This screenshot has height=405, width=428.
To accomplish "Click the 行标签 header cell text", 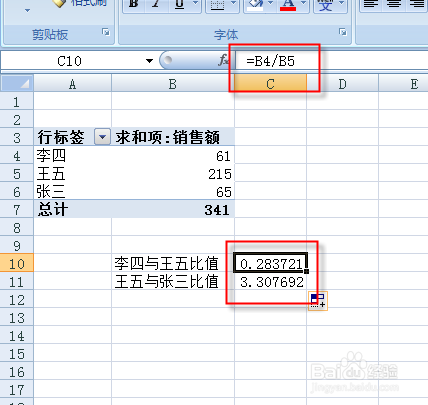I will [61, 137].
